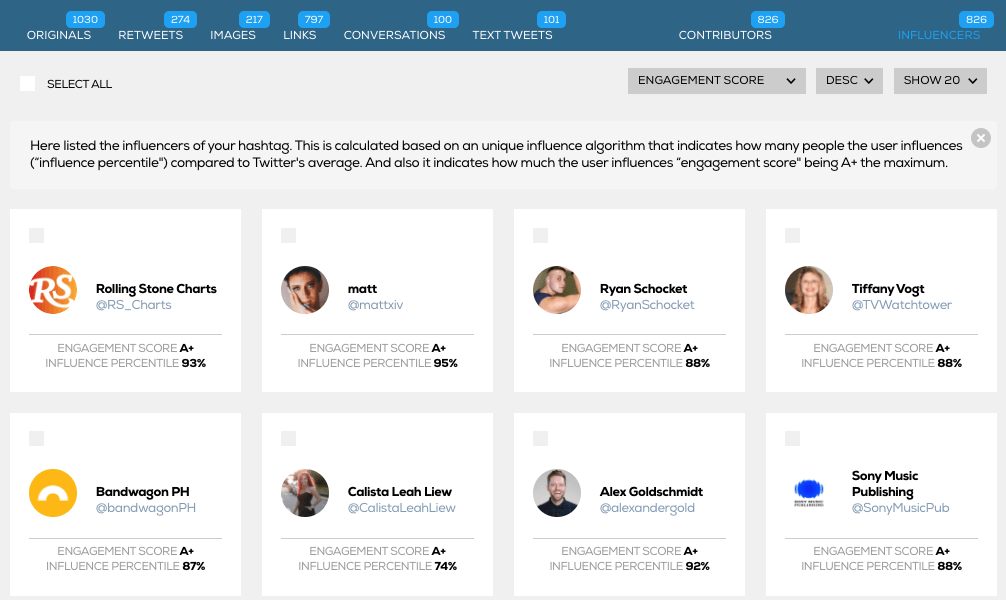1006x600 pixels.
Task: Open the Engagement Score sort dropdown
Action: point(717,81)
